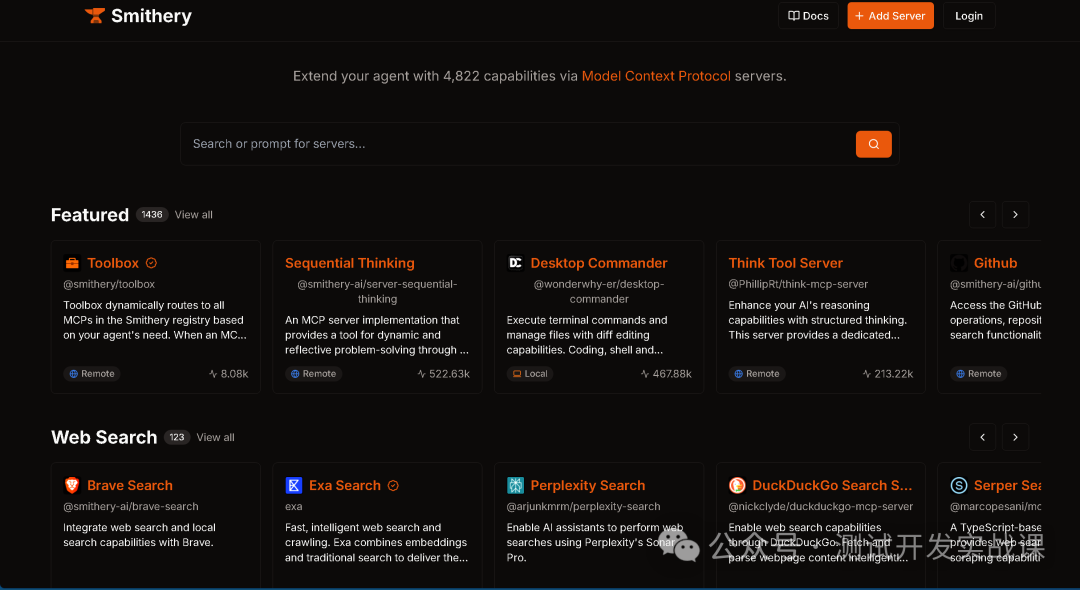Click the Toolbox description text
The width and height of the screenshot is (1080, 590).
(155, 320)
